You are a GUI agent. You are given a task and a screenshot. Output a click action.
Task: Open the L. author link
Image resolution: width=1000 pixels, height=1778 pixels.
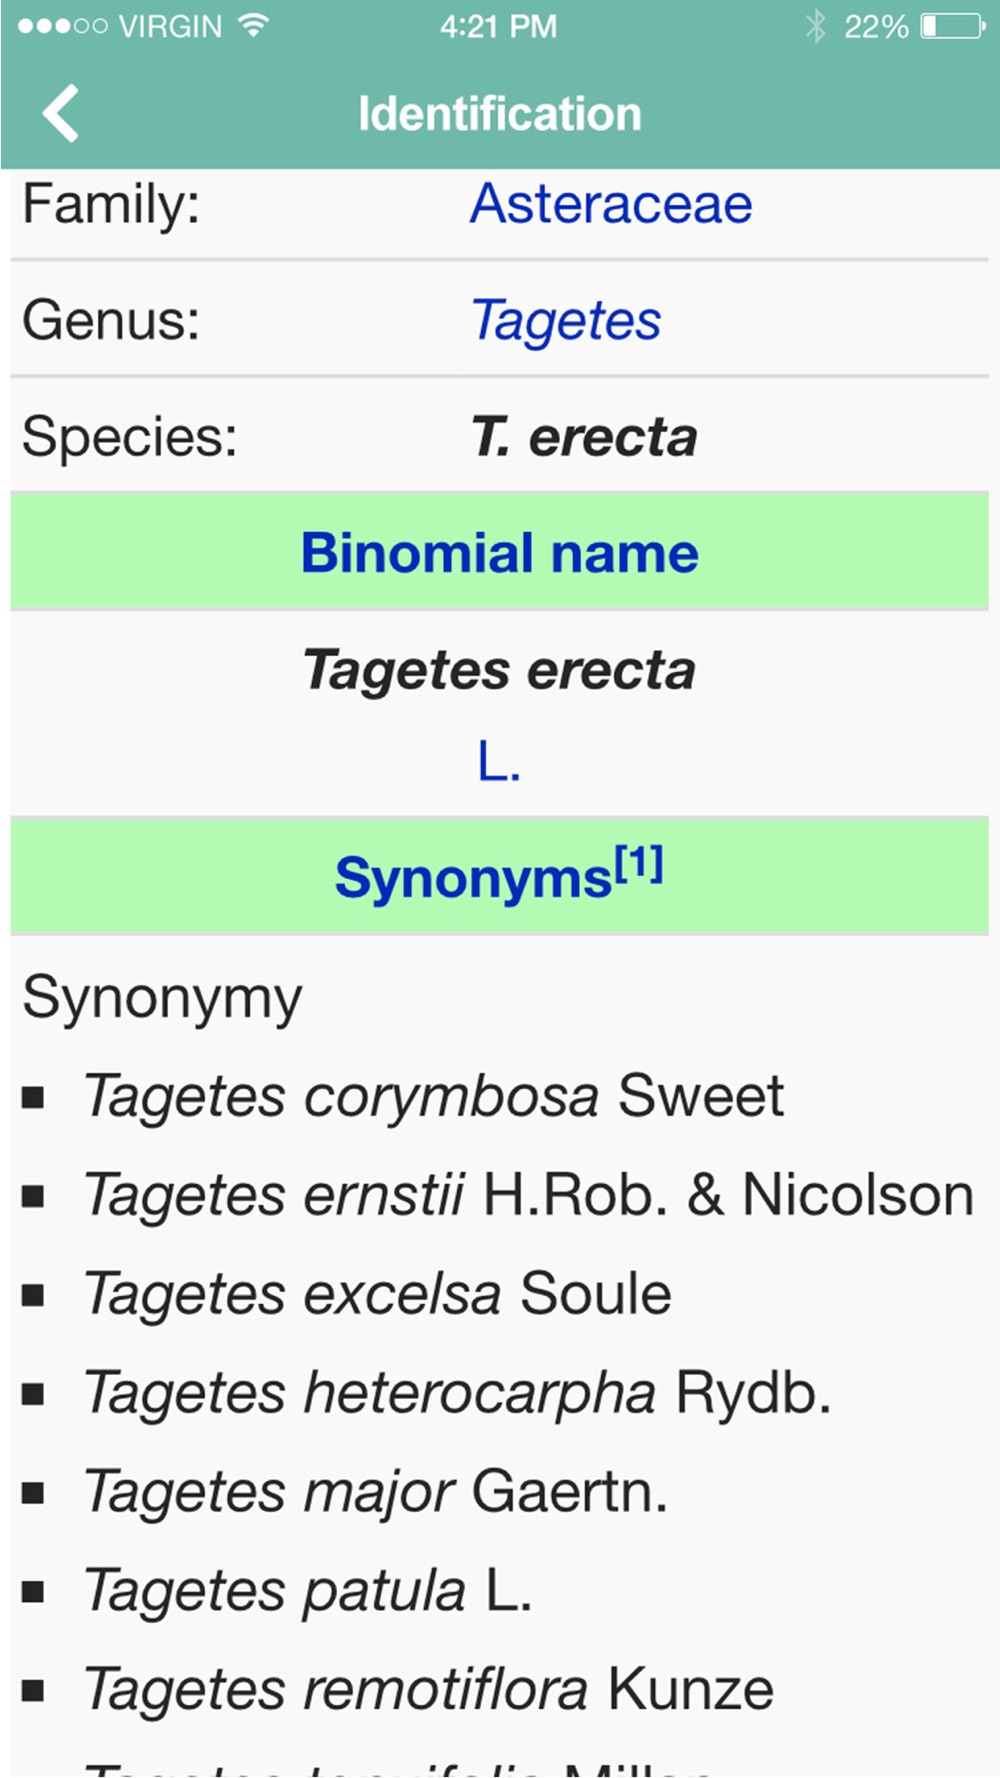[x=499, y=763]
